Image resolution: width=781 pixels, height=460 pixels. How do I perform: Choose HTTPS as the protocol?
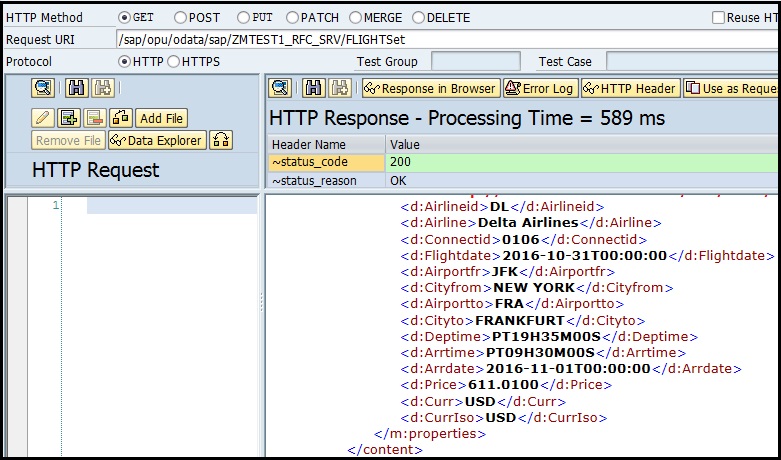tap(174, 62)
